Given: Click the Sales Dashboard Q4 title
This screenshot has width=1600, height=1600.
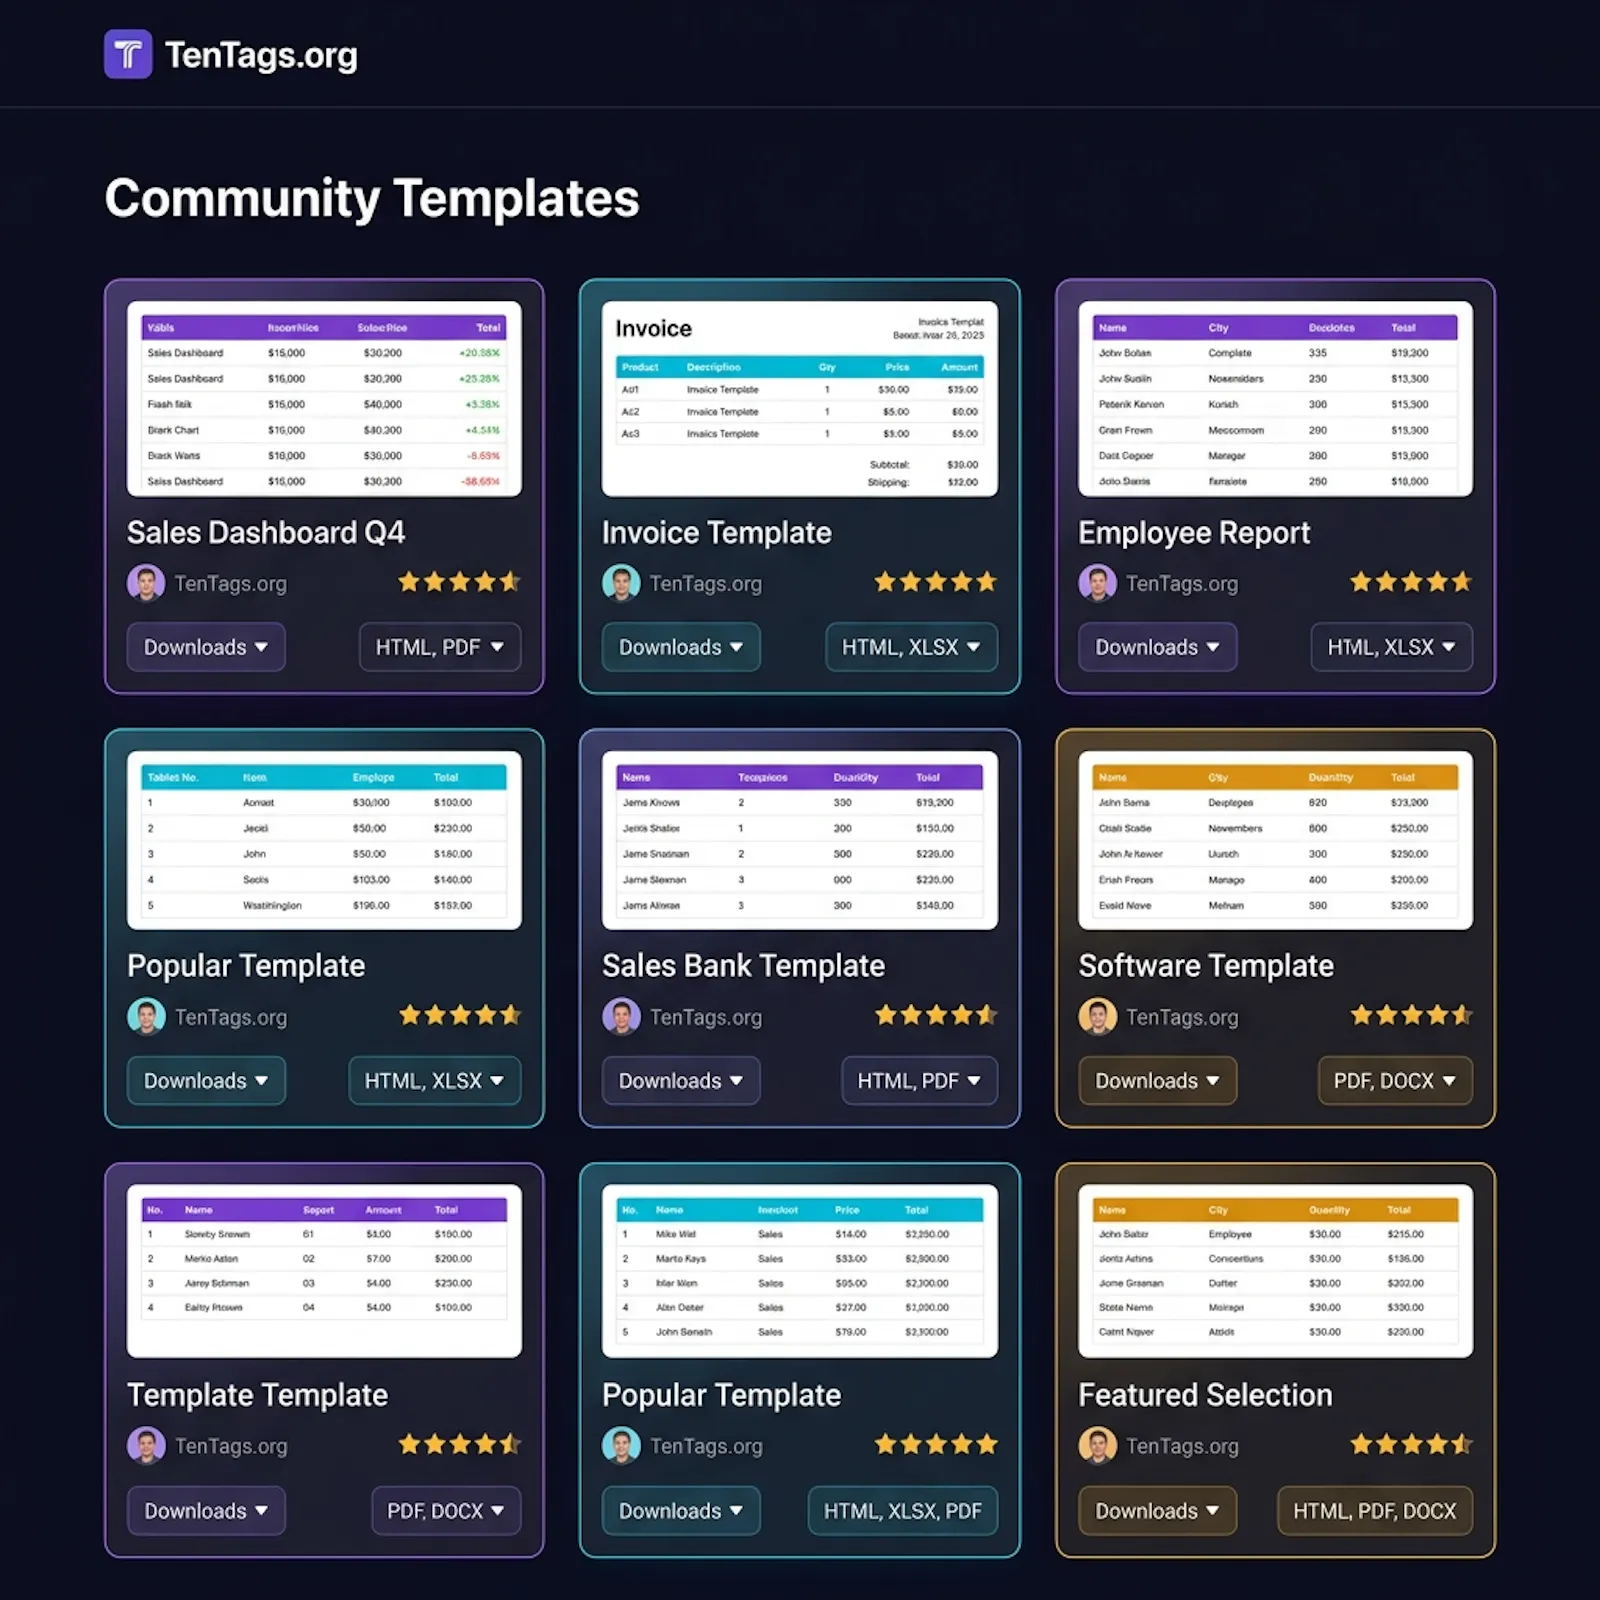Looking at the screenshot, I should [266, 532].
